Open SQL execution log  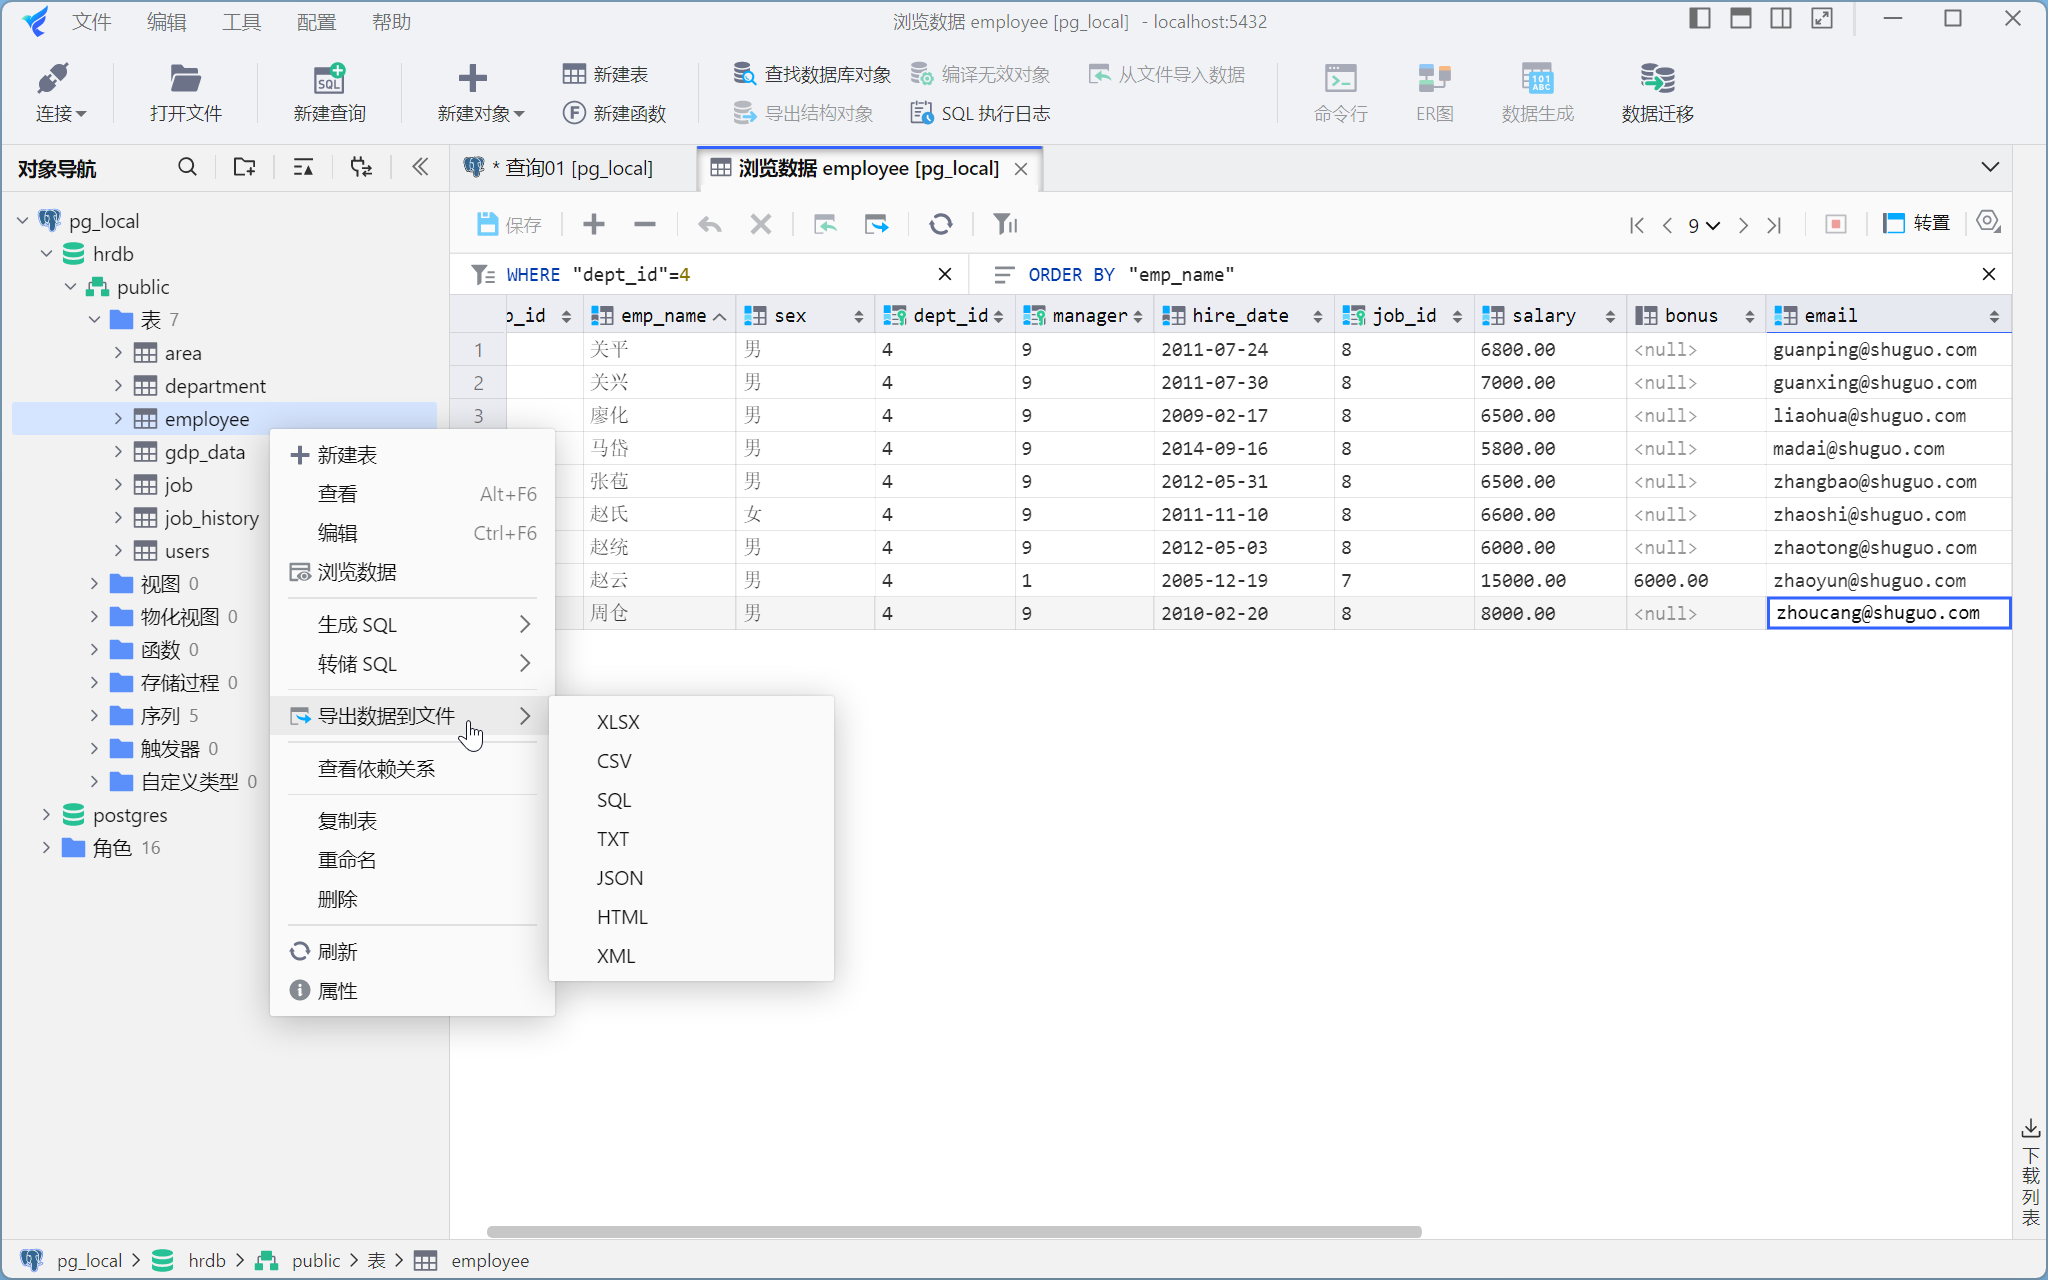click(981, 113)
